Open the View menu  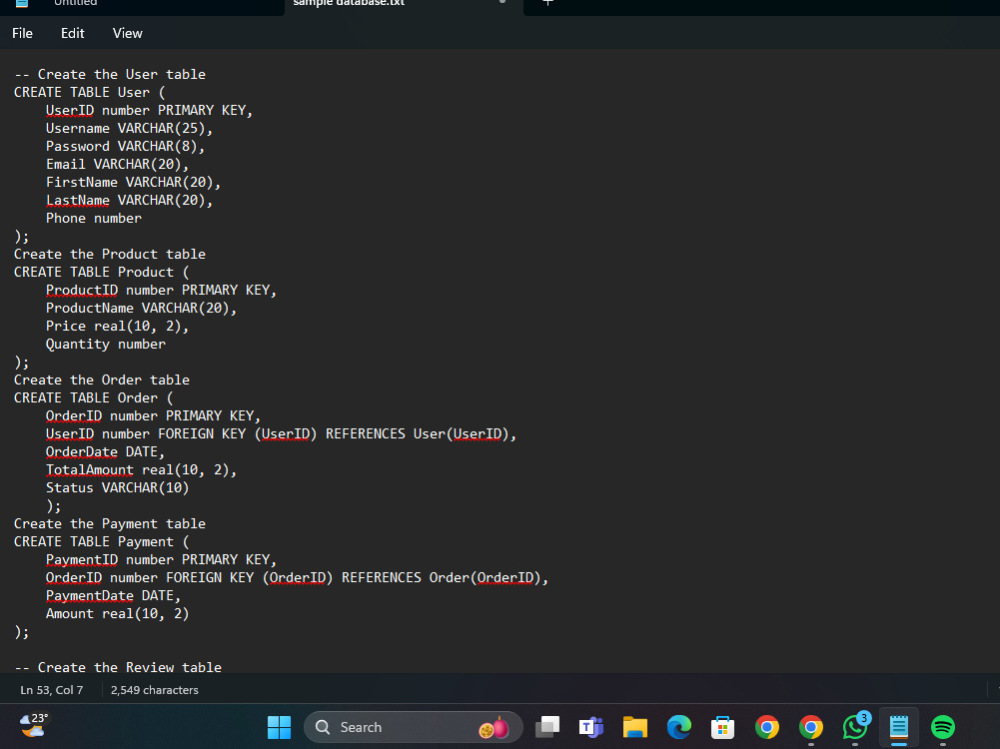pos(128,33)
